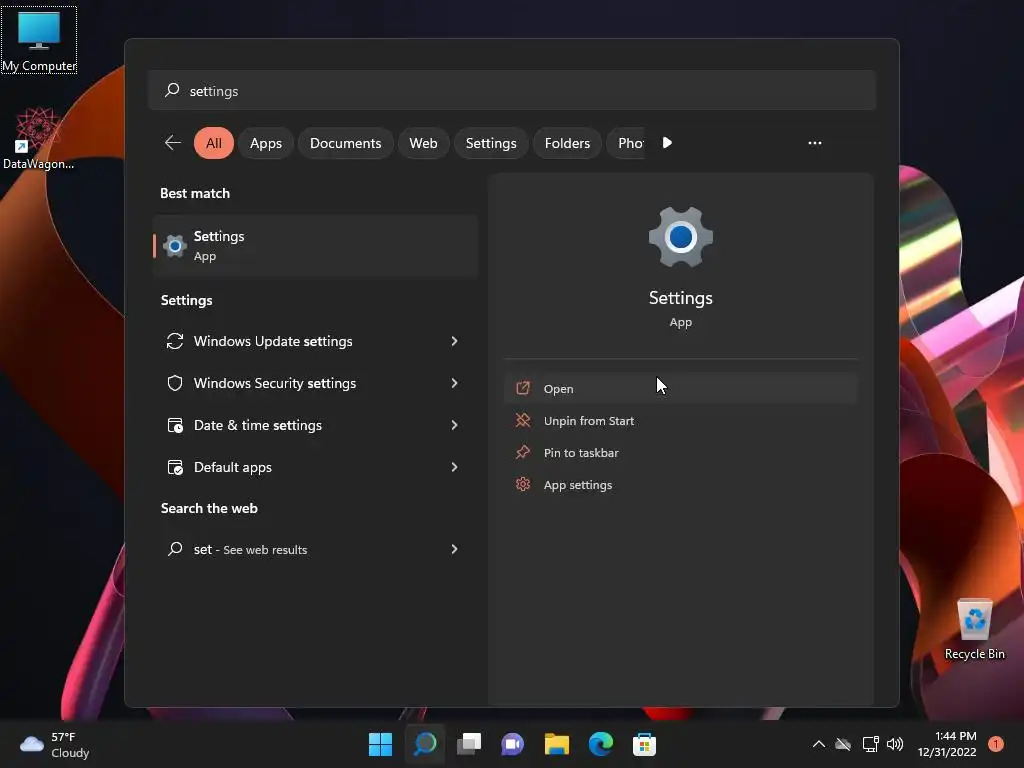
Task: Open the Windows Start button
Action: (x=380, y=744)
